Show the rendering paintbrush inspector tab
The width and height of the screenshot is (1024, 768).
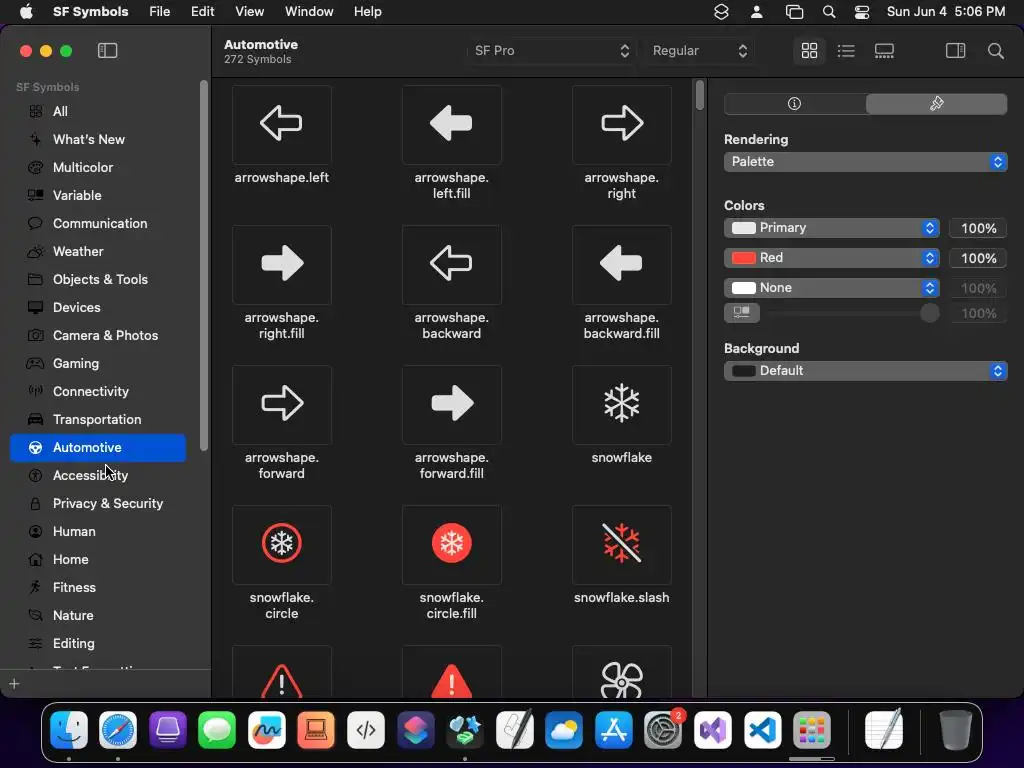pyautogui.click(x=936, y=103)
